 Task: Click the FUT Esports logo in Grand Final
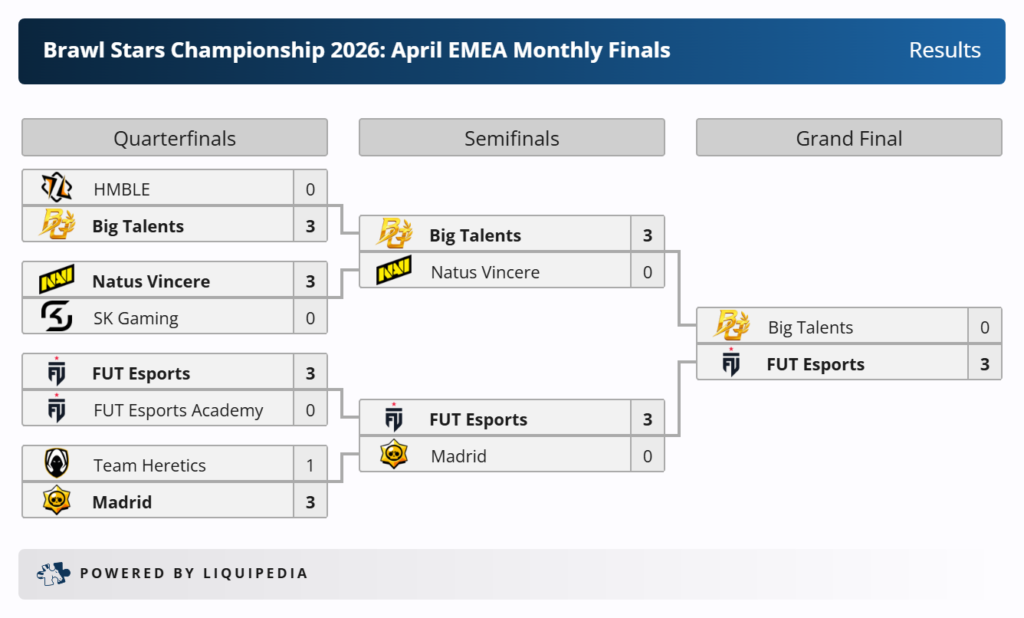tap(732, 363)
